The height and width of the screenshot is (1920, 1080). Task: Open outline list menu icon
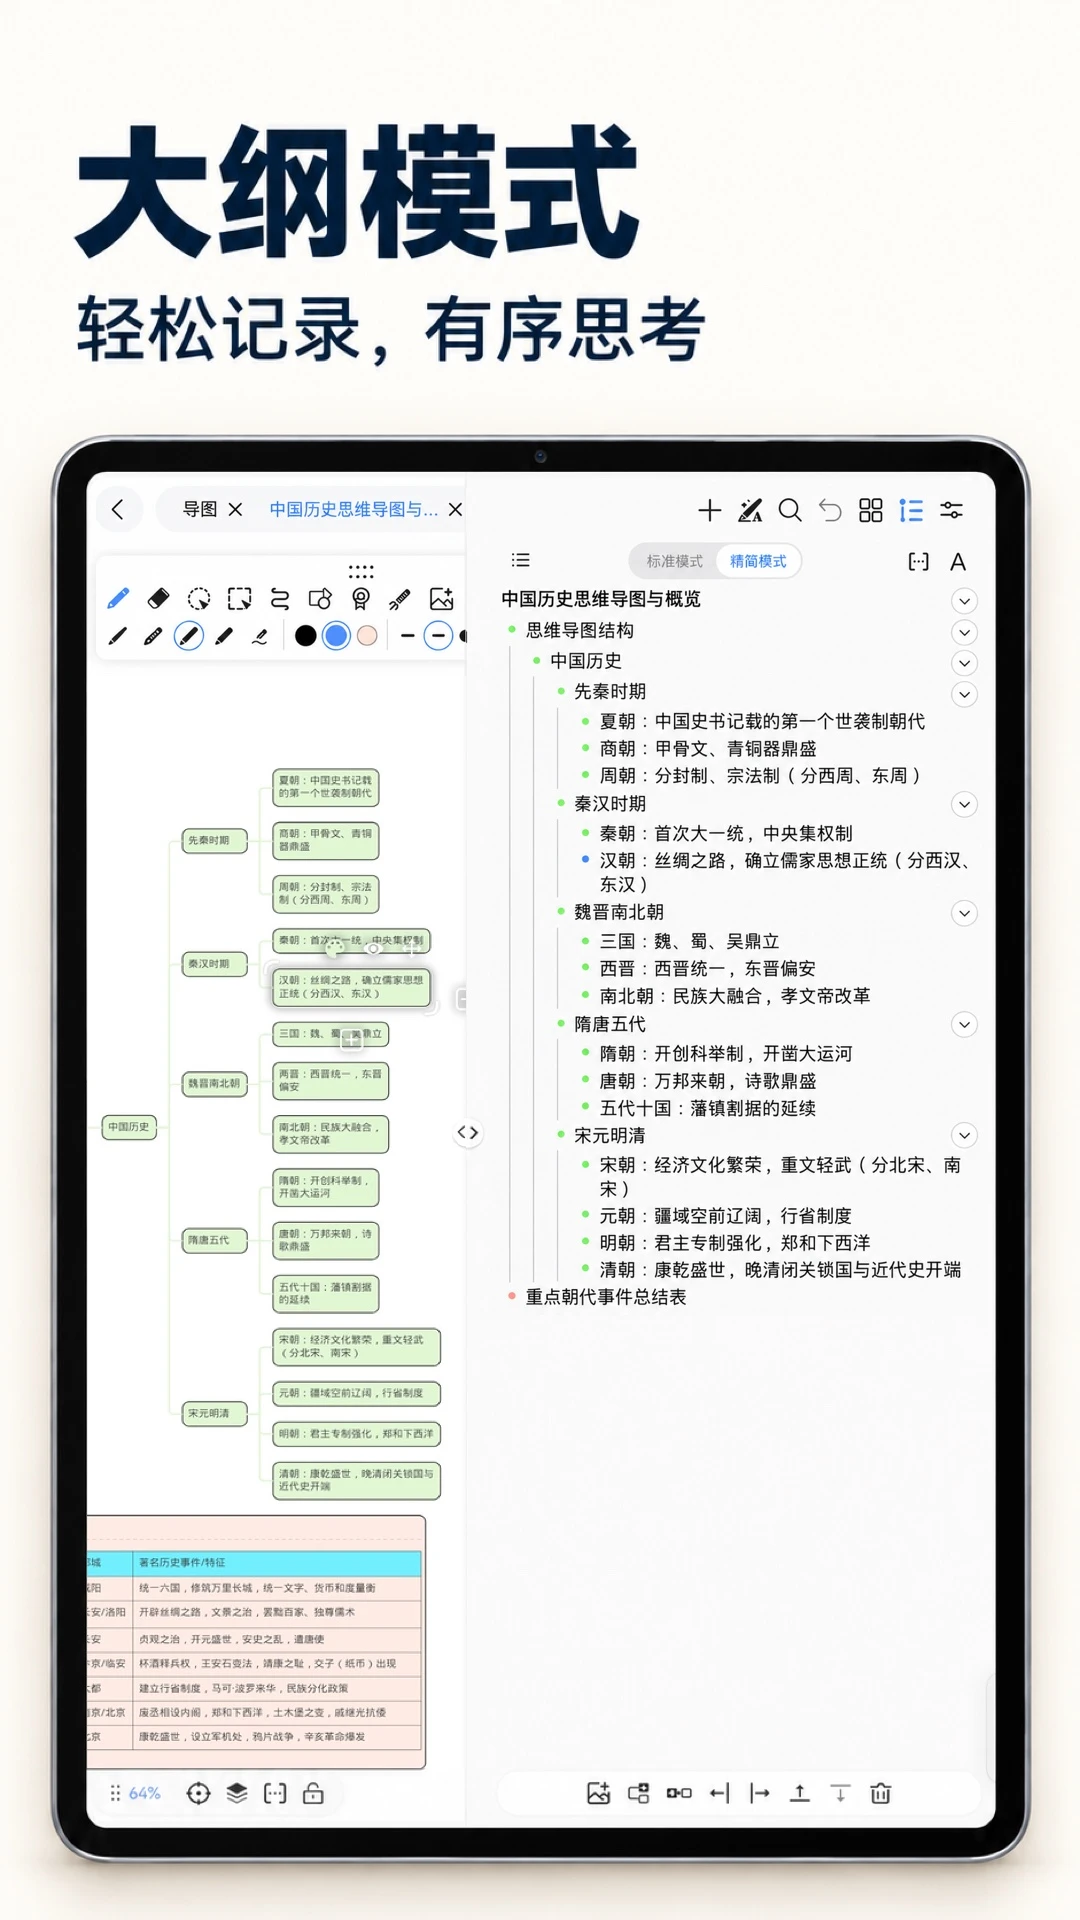[x=521, y=560]
